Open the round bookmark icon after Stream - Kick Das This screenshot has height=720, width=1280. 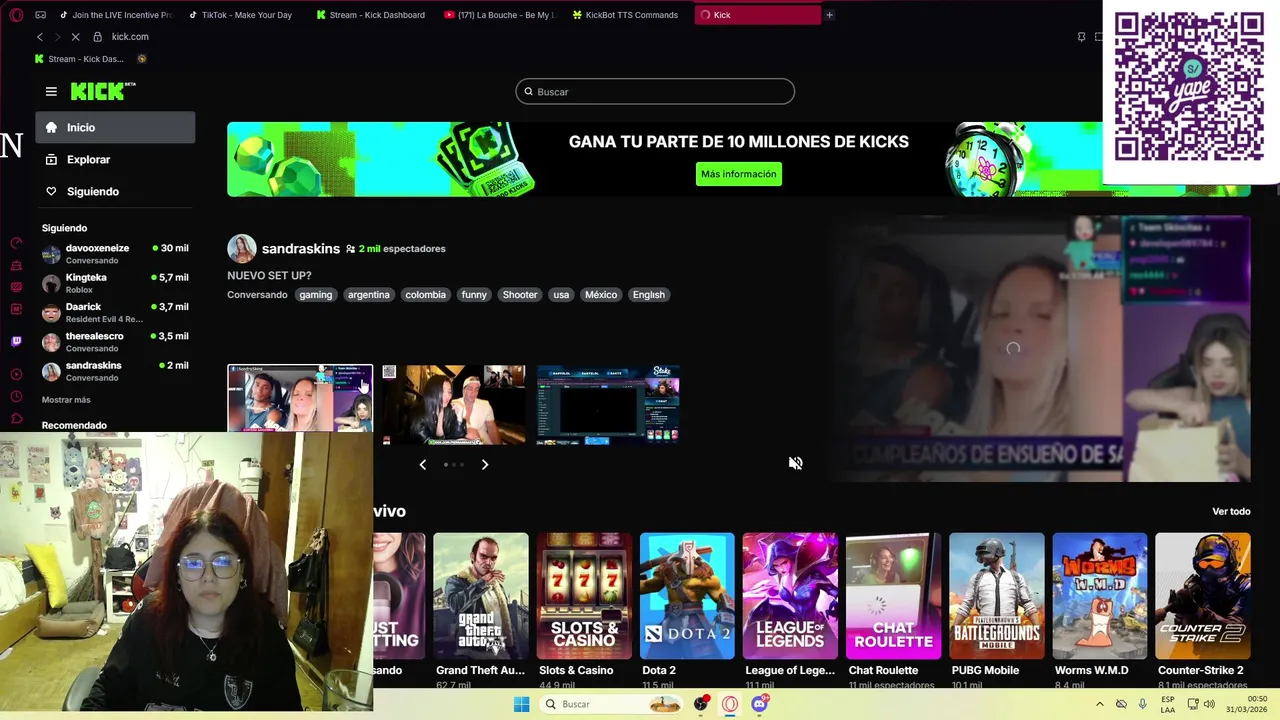(x=142, y=59)
